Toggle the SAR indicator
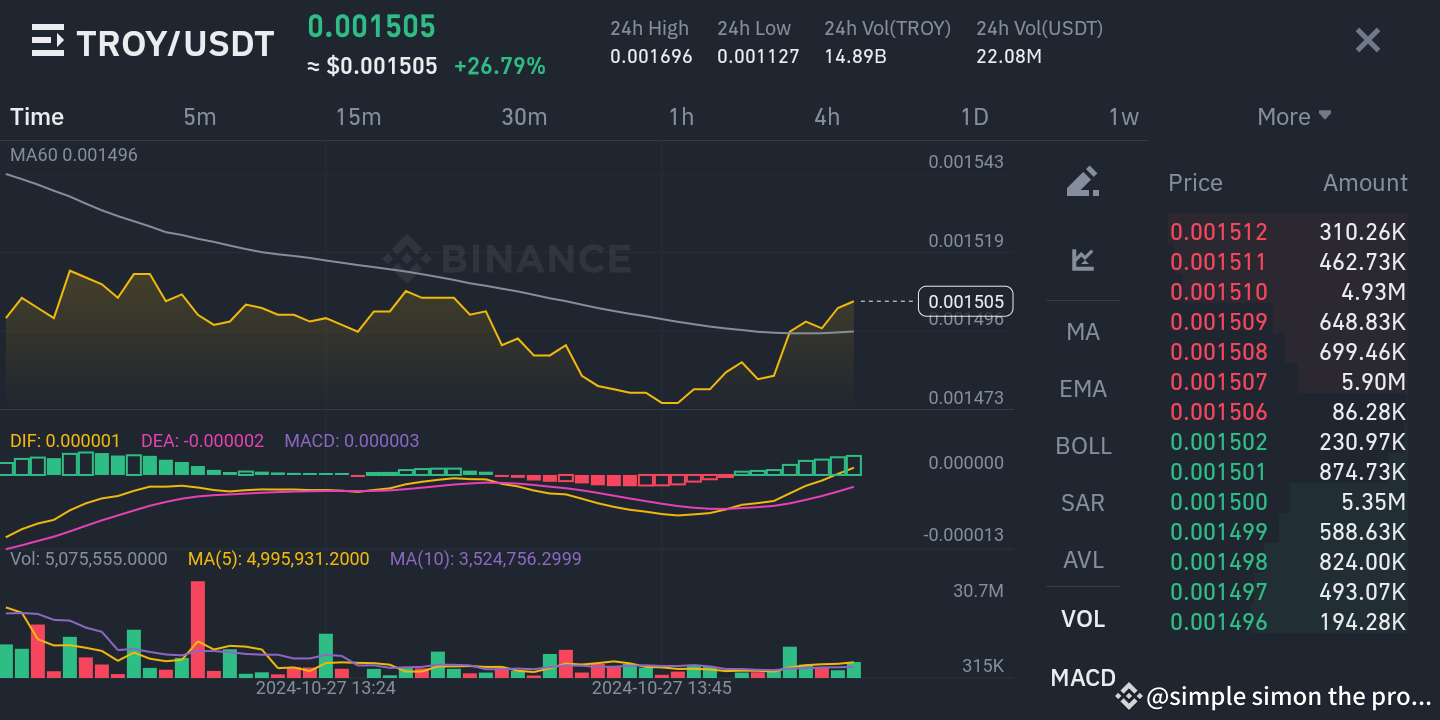The height and width of the screenshot is (720, 1440). 1083,502
